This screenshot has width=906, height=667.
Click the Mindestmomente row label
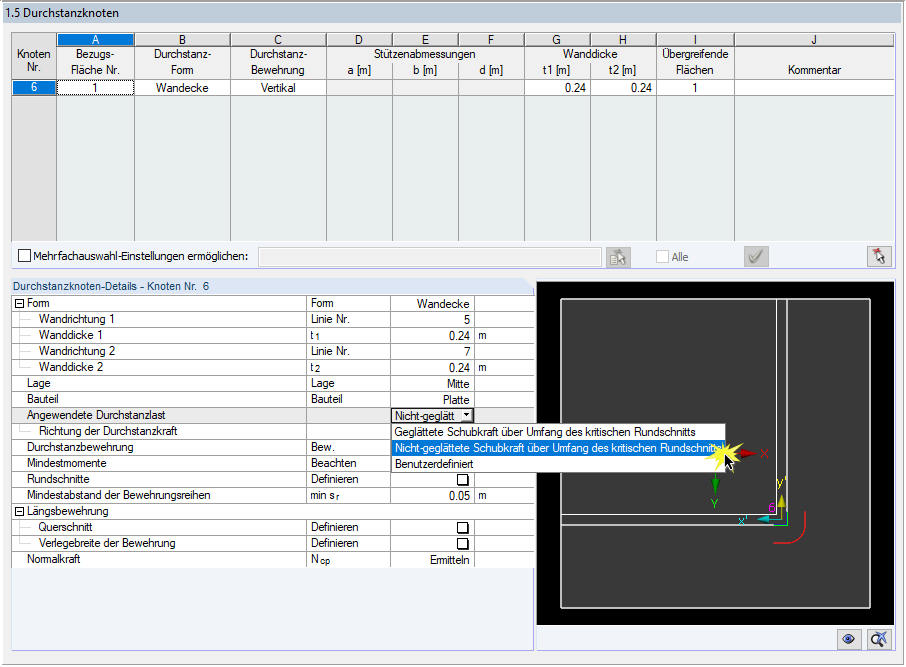[x=66, y=464]
